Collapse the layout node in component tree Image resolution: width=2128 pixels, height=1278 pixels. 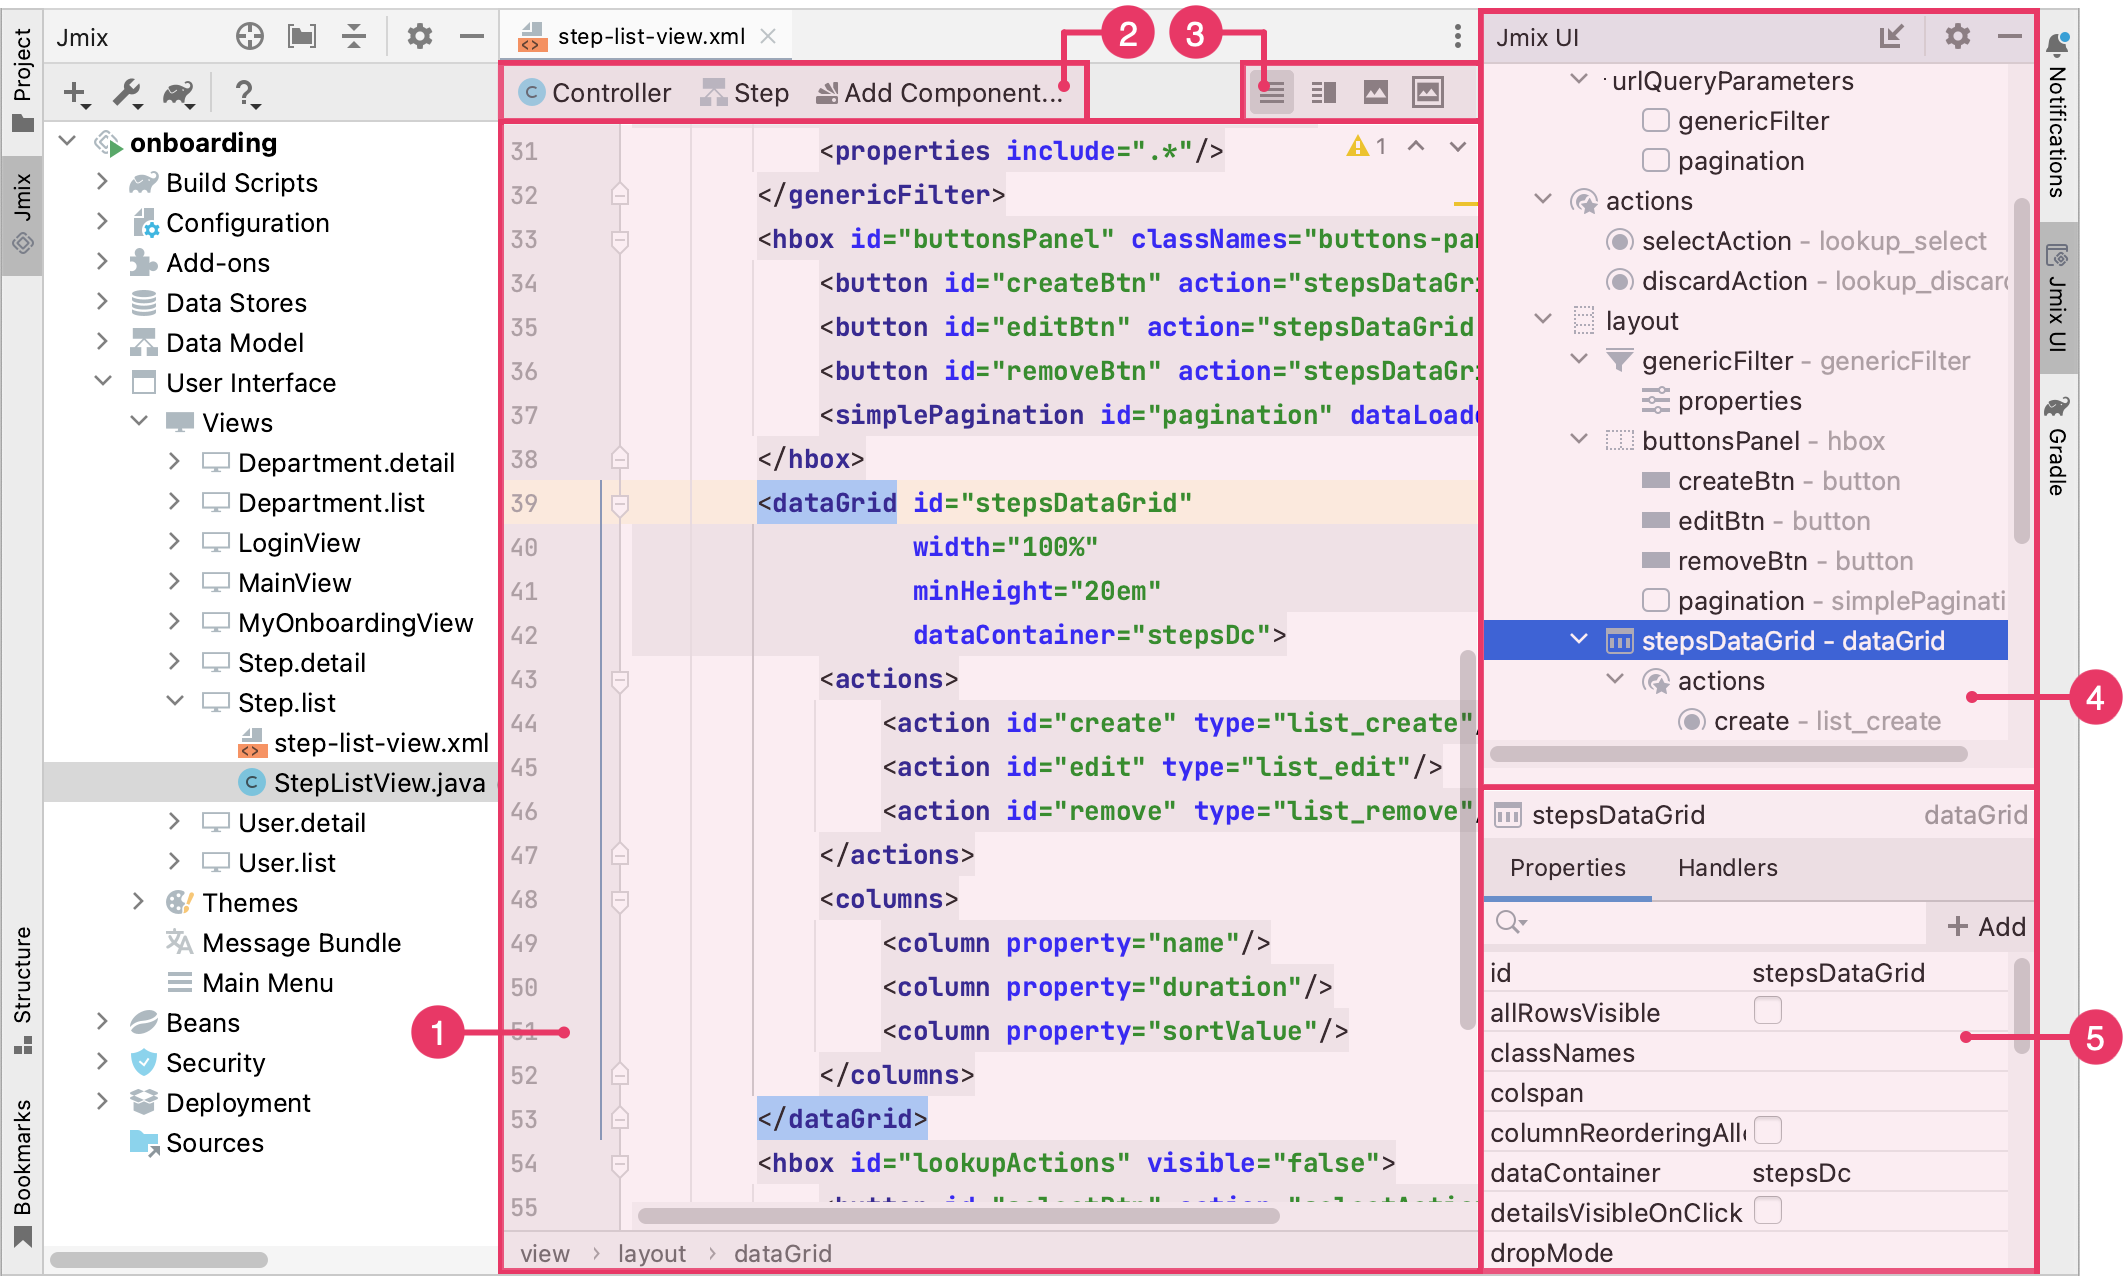1543,319
